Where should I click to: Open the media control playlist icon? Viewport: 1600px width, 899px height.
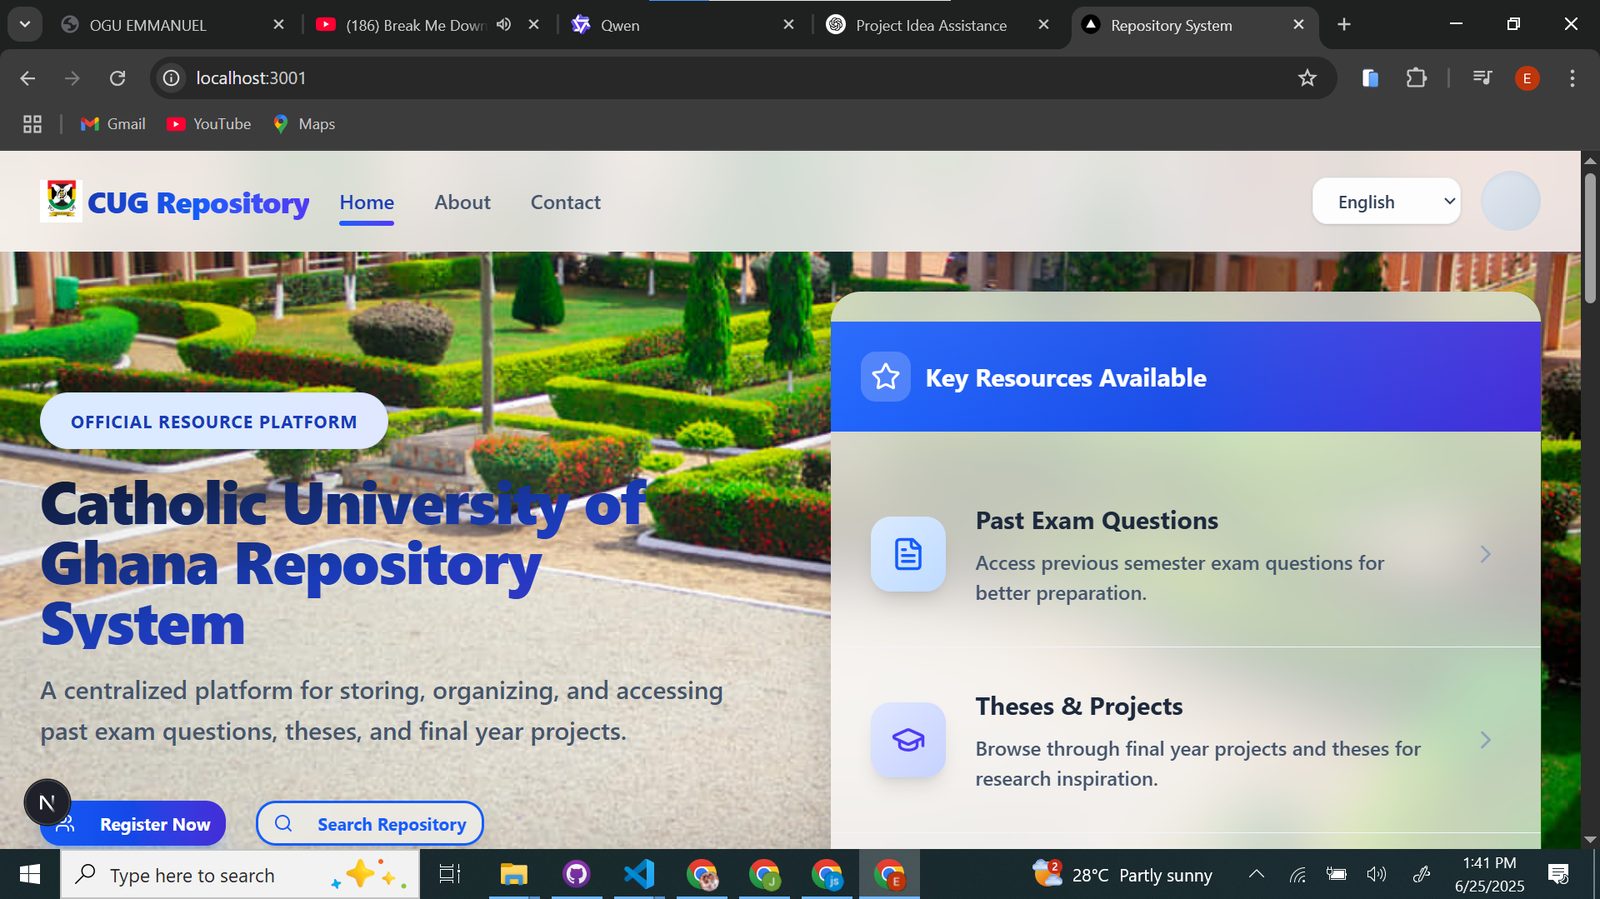tap(1482, 78)
